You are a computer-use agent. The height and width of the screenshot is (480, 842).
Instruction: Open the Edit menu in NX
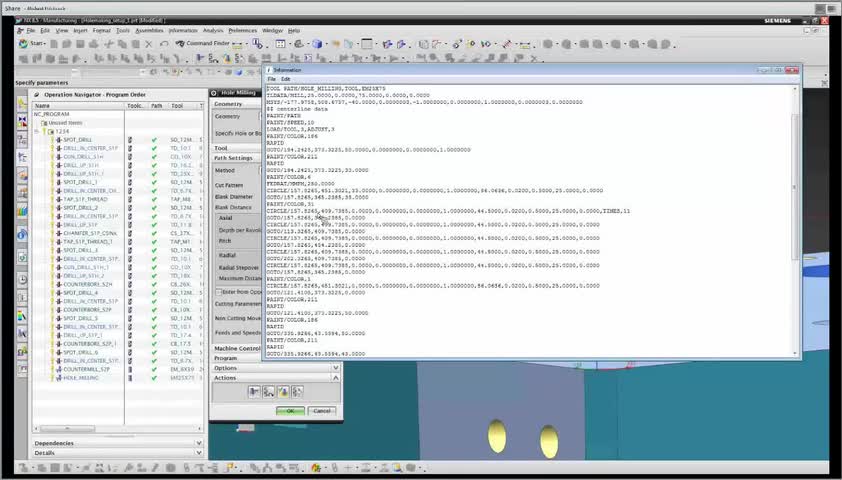pos(45,31)
